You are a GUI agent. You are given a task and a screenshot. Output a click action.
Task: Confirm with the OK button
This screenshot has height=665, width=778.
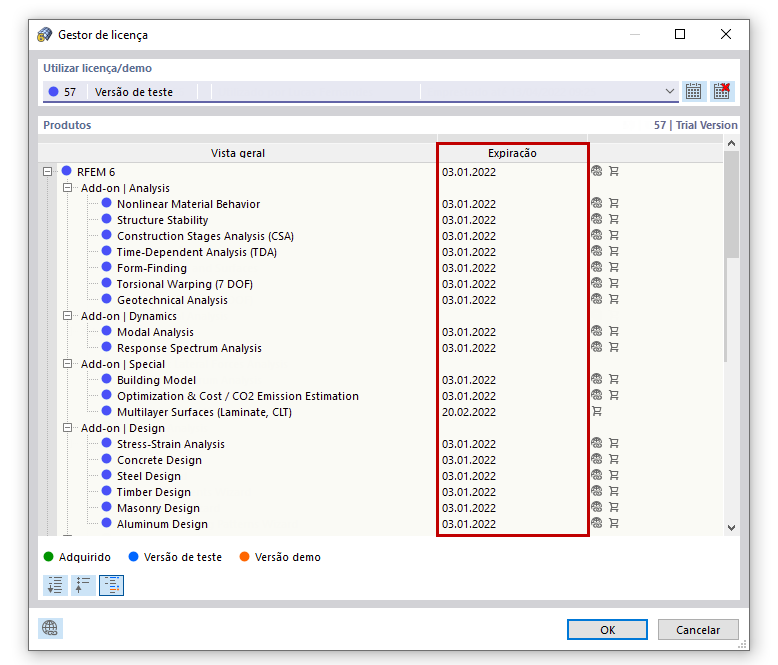pyautogui.click(x=607, y=630)
